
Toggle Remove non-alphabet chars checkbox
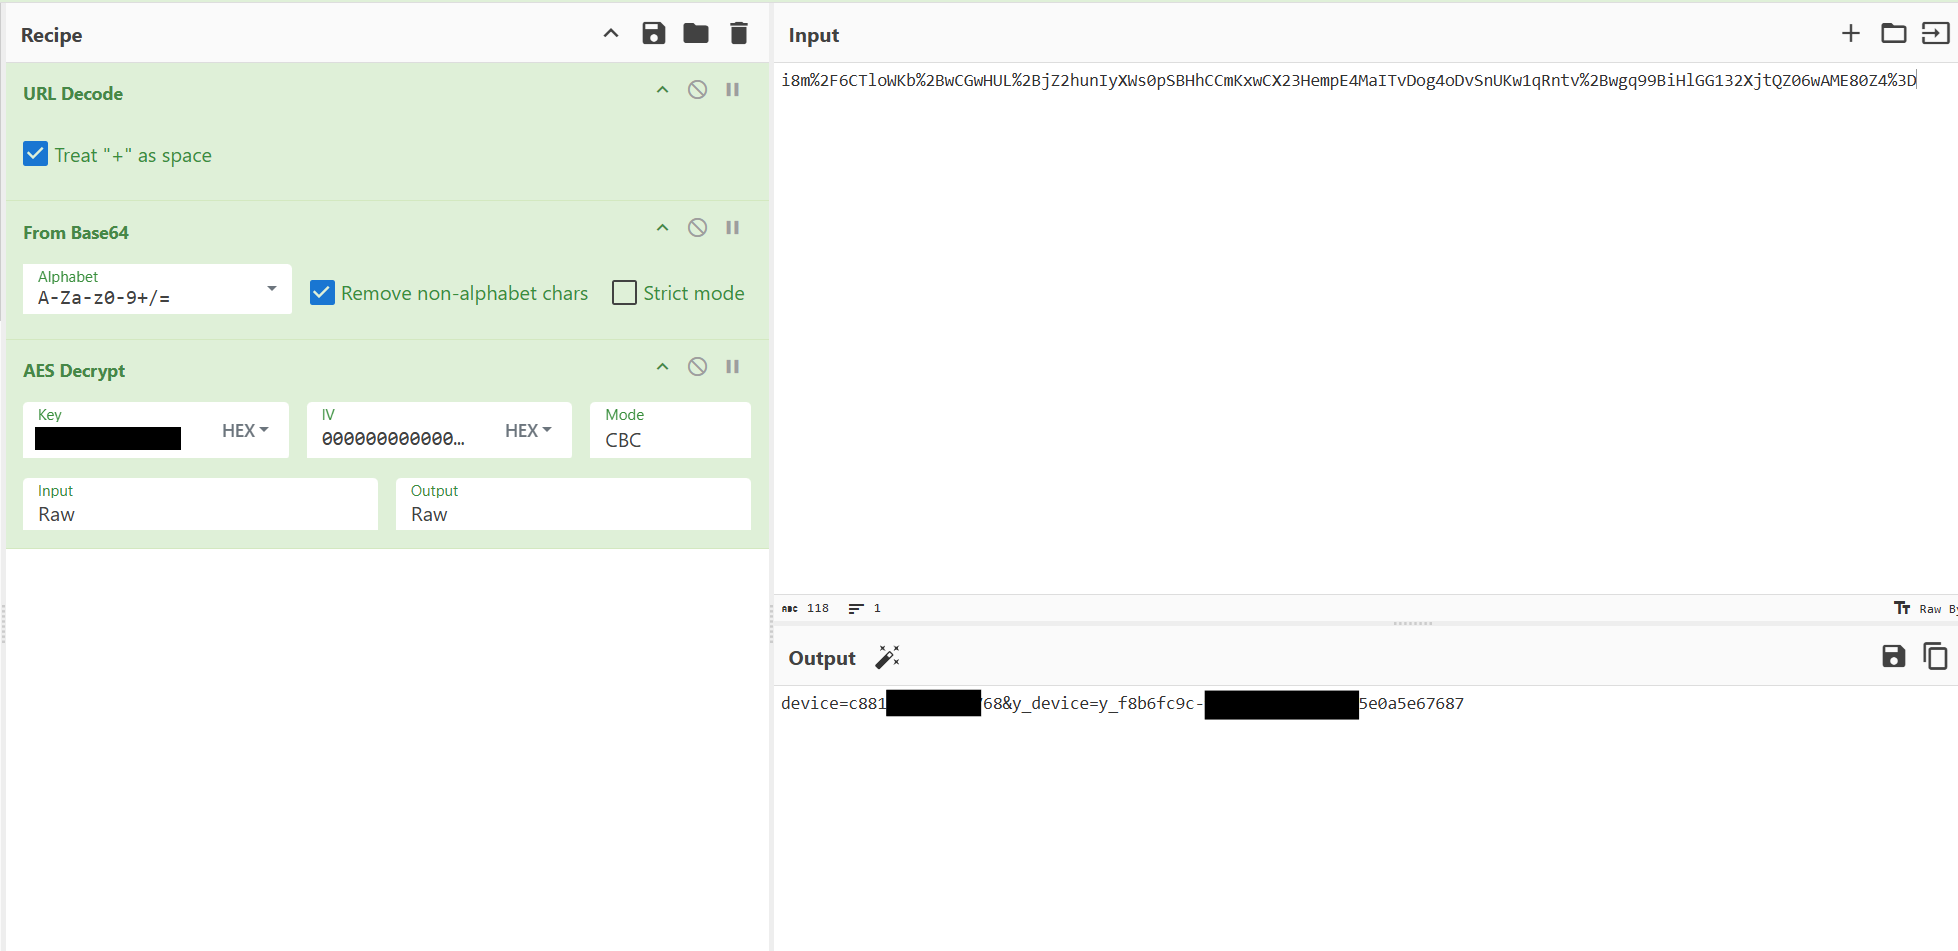coord(322,292)
